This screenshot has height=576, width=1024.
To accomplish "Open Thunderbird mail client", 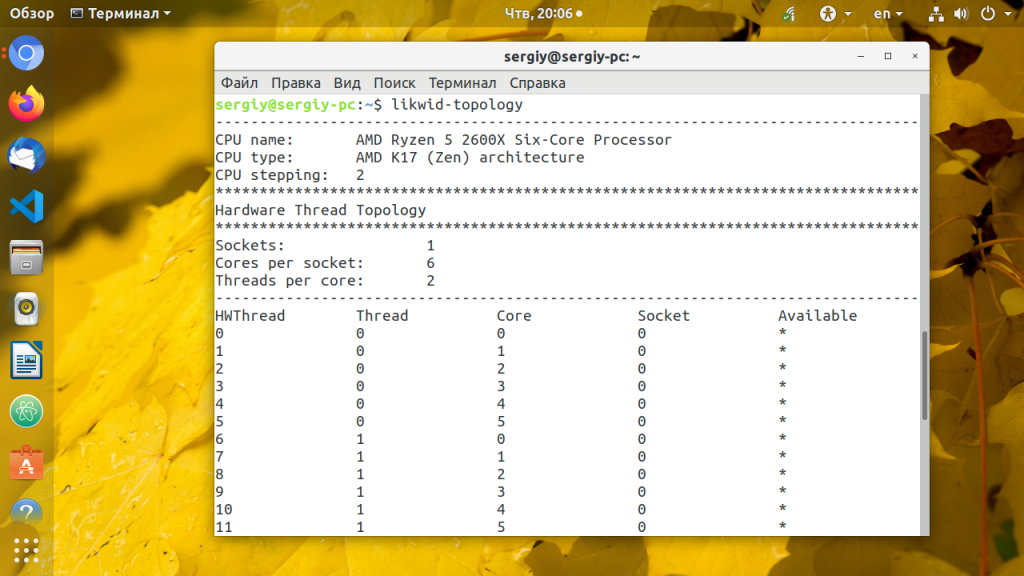I will (27, 155).
